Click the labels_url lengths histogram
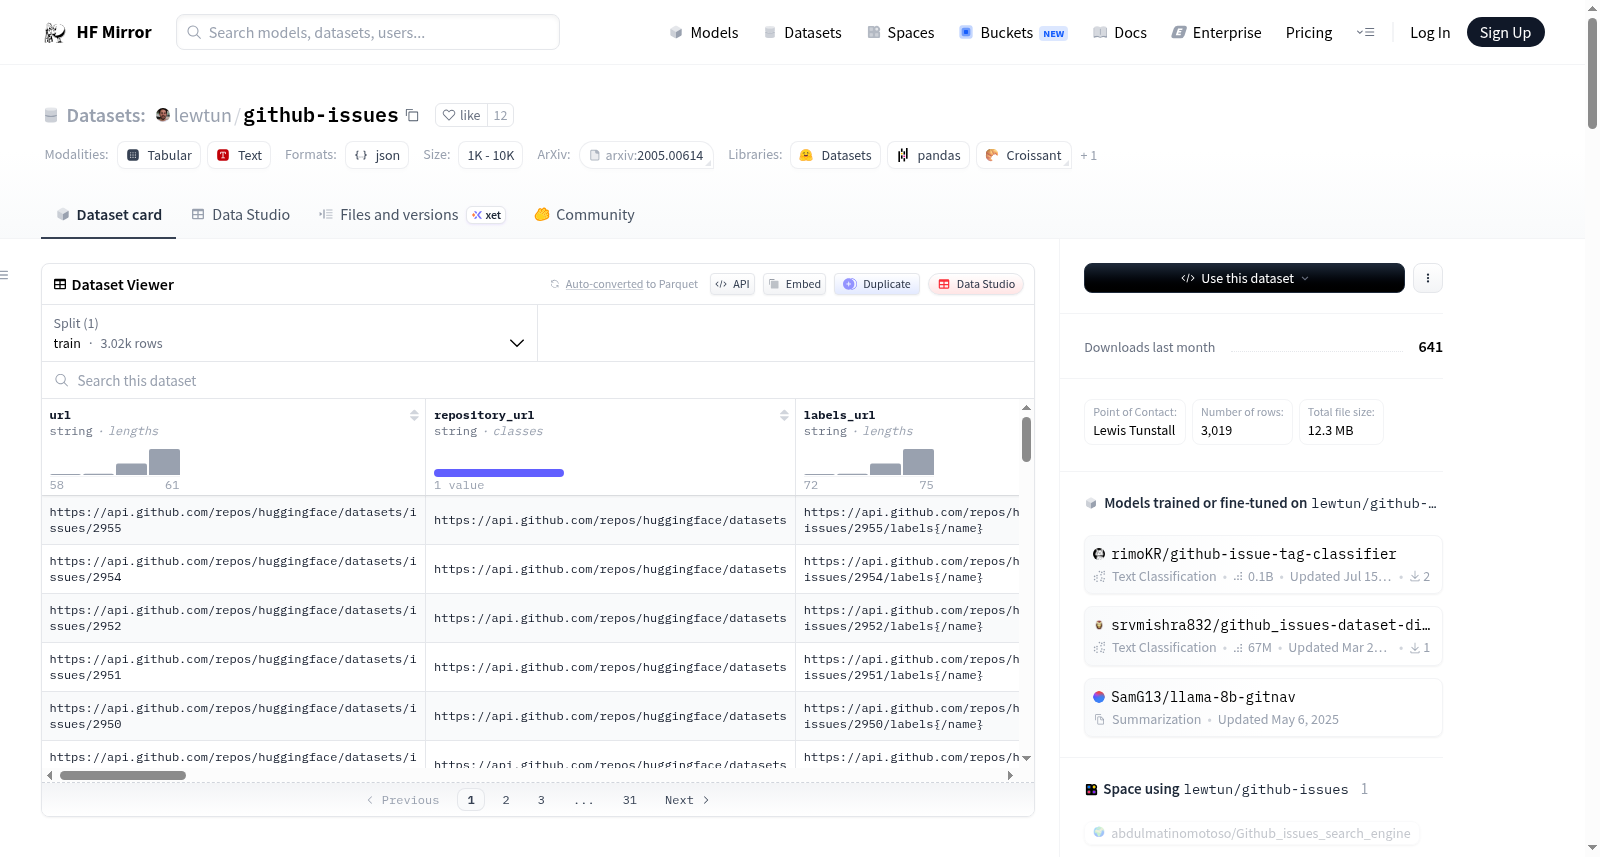This screenshot has height=857, width=1600. tap(869, 461)
